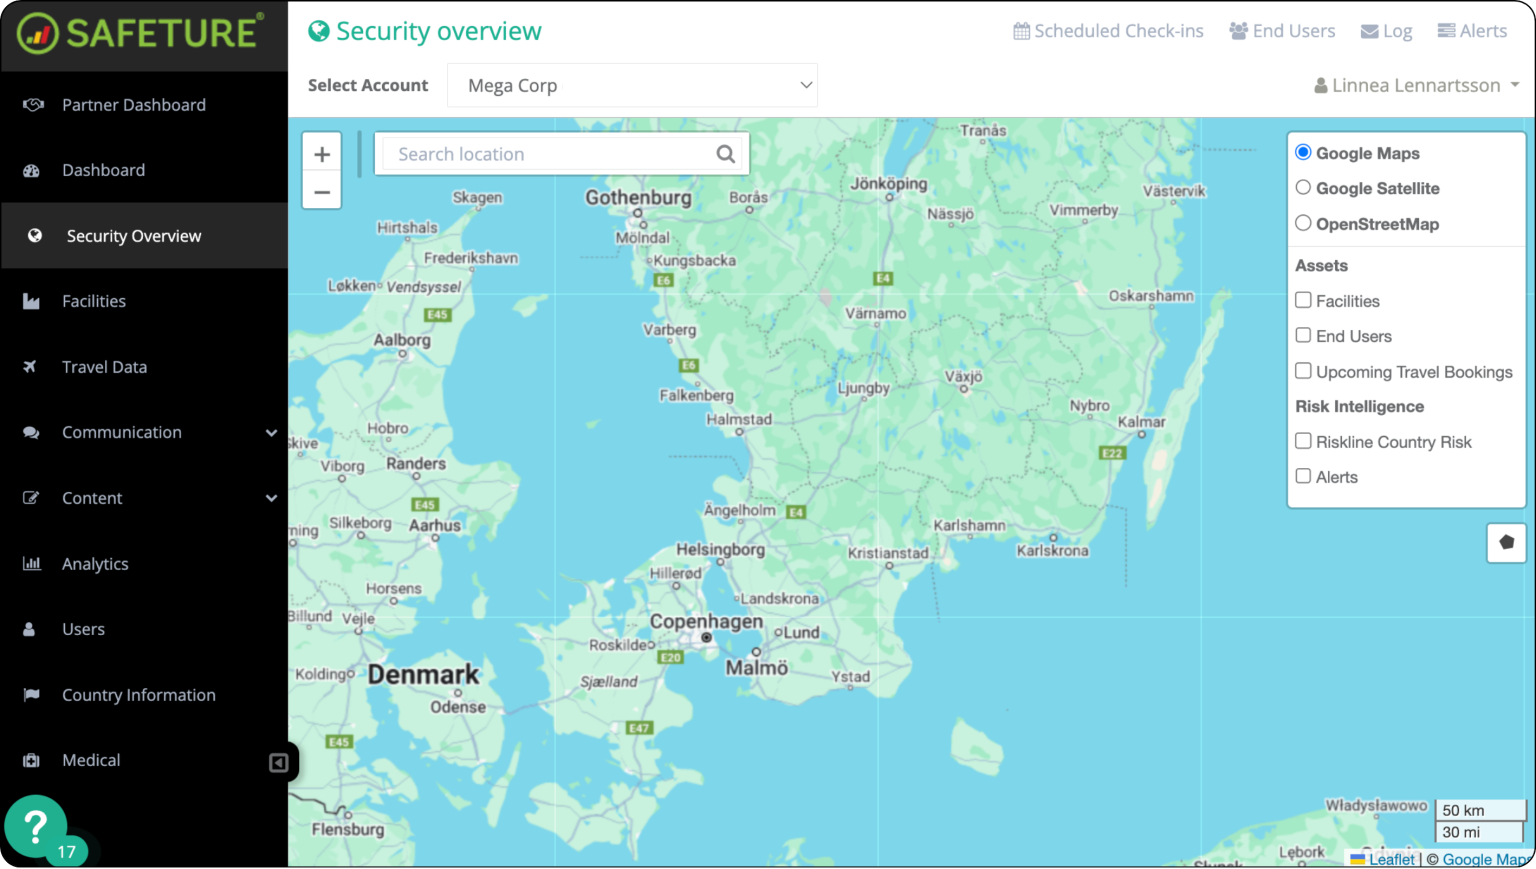Zoom in the map with plus button
The width and height of the screenshot is (1536, 869).
pos(322,154)
